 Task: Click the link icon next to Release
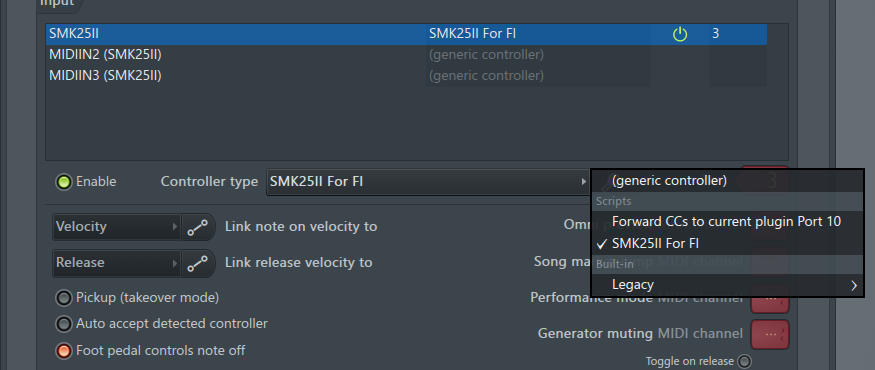(198, 263)
